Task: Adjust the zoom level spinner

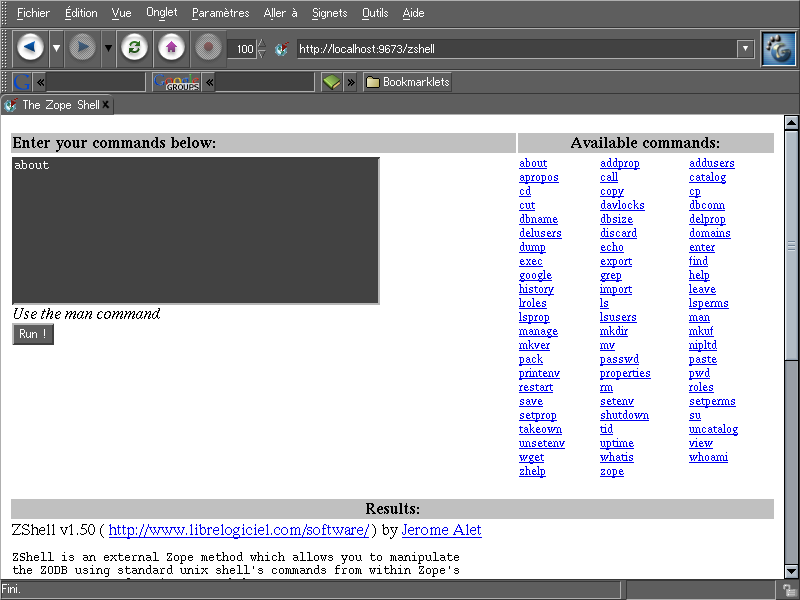Action: coord(261,48)
